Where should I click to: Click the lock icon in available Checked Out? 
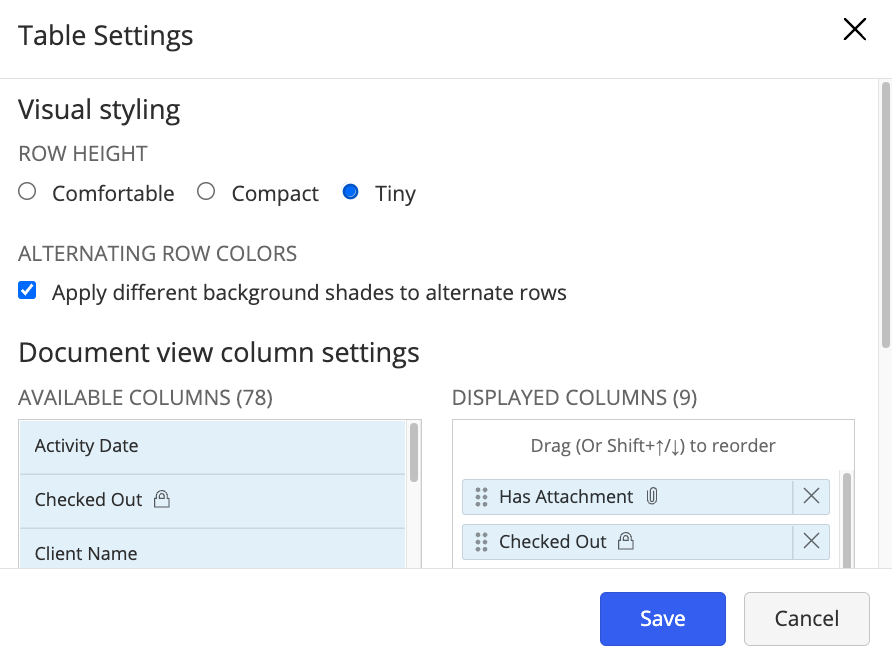[162, 500]
